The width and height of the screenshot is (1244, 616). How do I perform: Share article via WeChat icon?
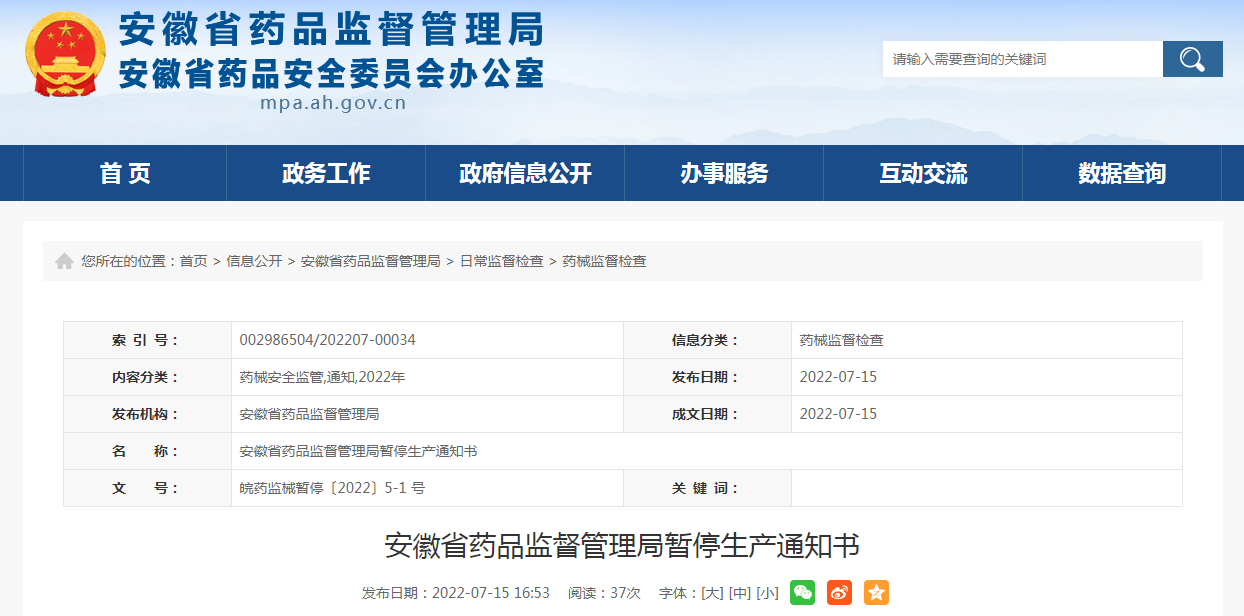pos(802,592)
